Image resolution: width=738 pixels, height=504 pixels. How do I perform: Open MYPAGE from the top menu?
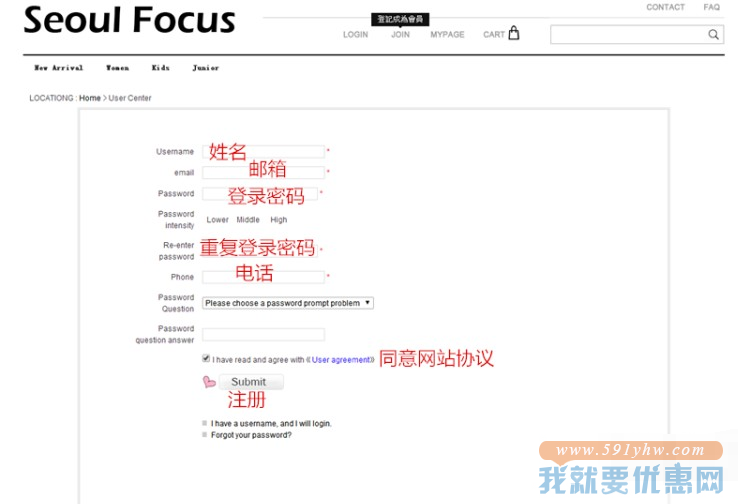pos(447,34)
